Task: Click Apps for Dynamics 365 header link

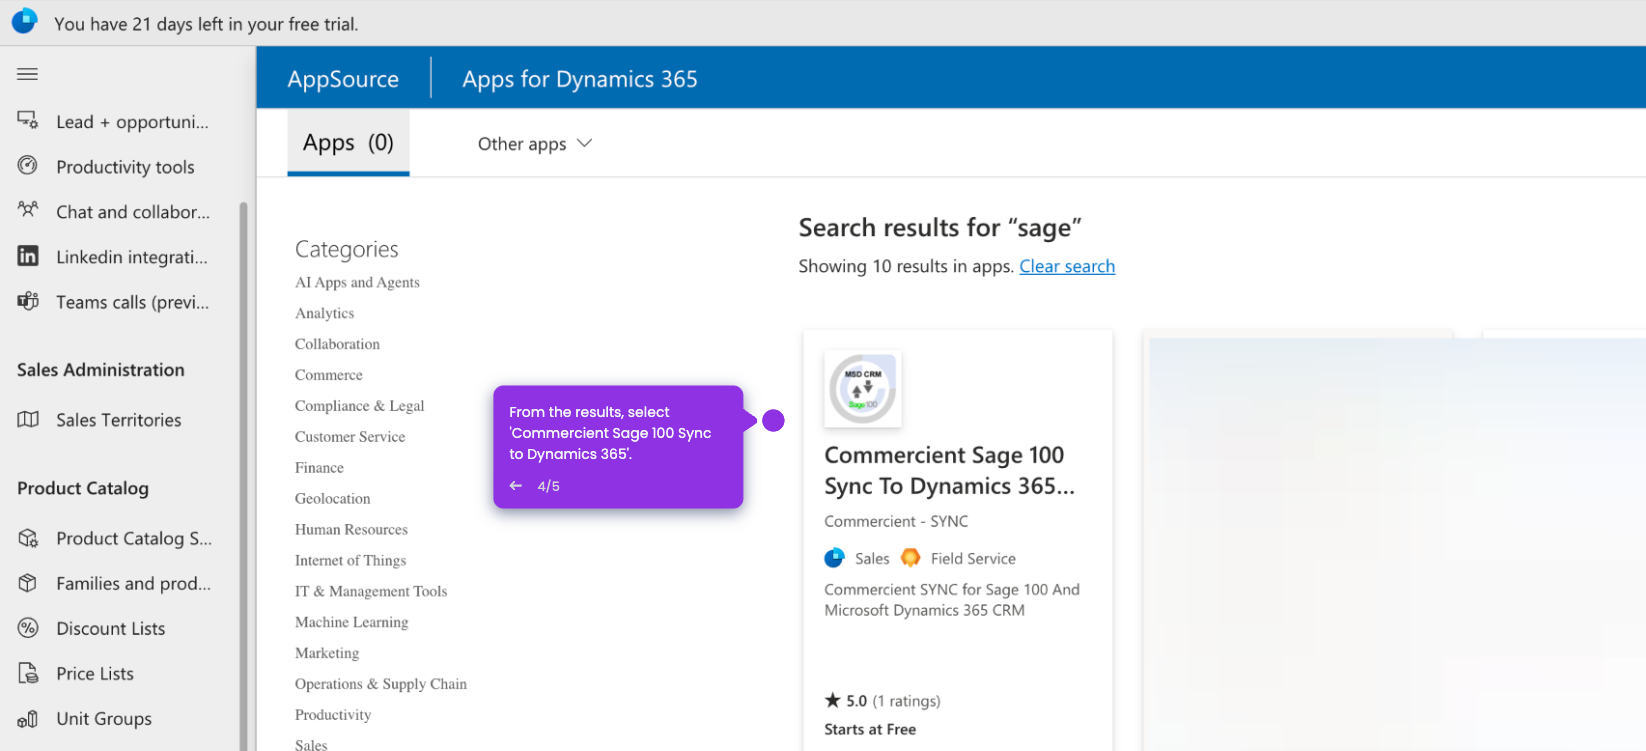Action: coord(580,79)
